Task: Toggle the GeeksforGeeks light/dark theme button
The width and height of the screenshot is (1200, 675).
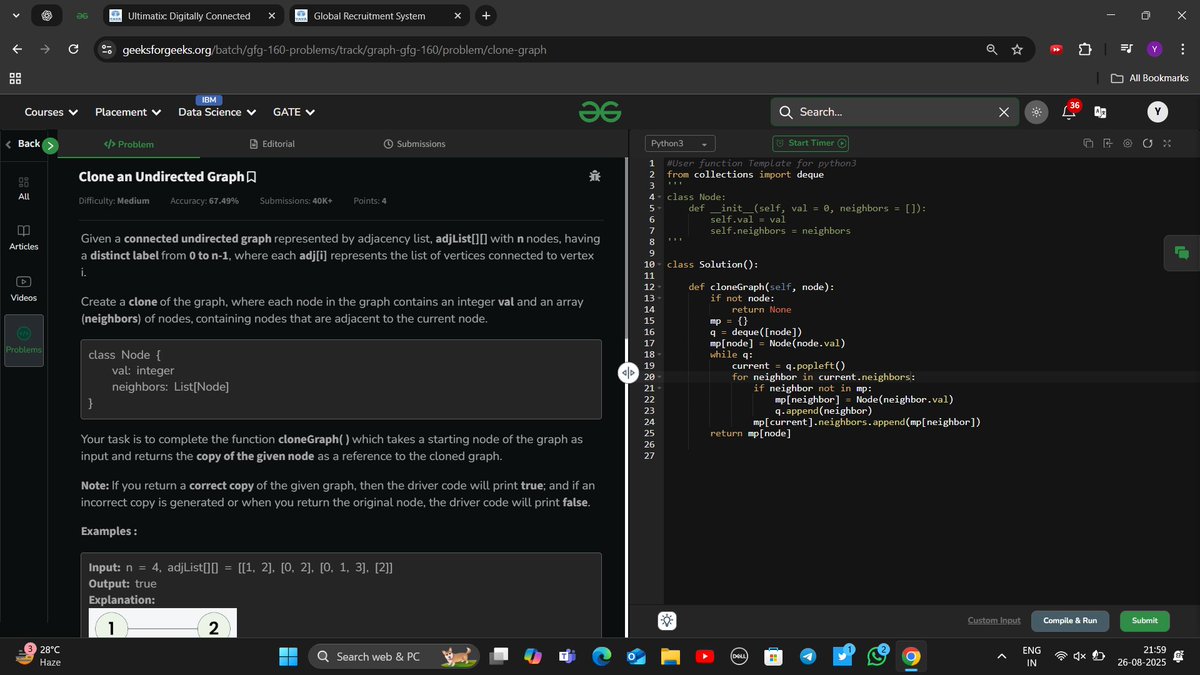Action: click(x=1037, y=112)
